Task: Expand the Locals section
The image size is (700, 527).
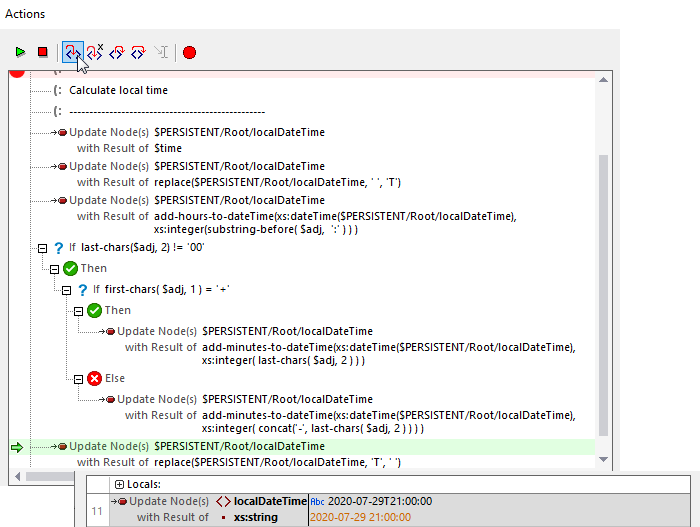Action: coord(120,484)
